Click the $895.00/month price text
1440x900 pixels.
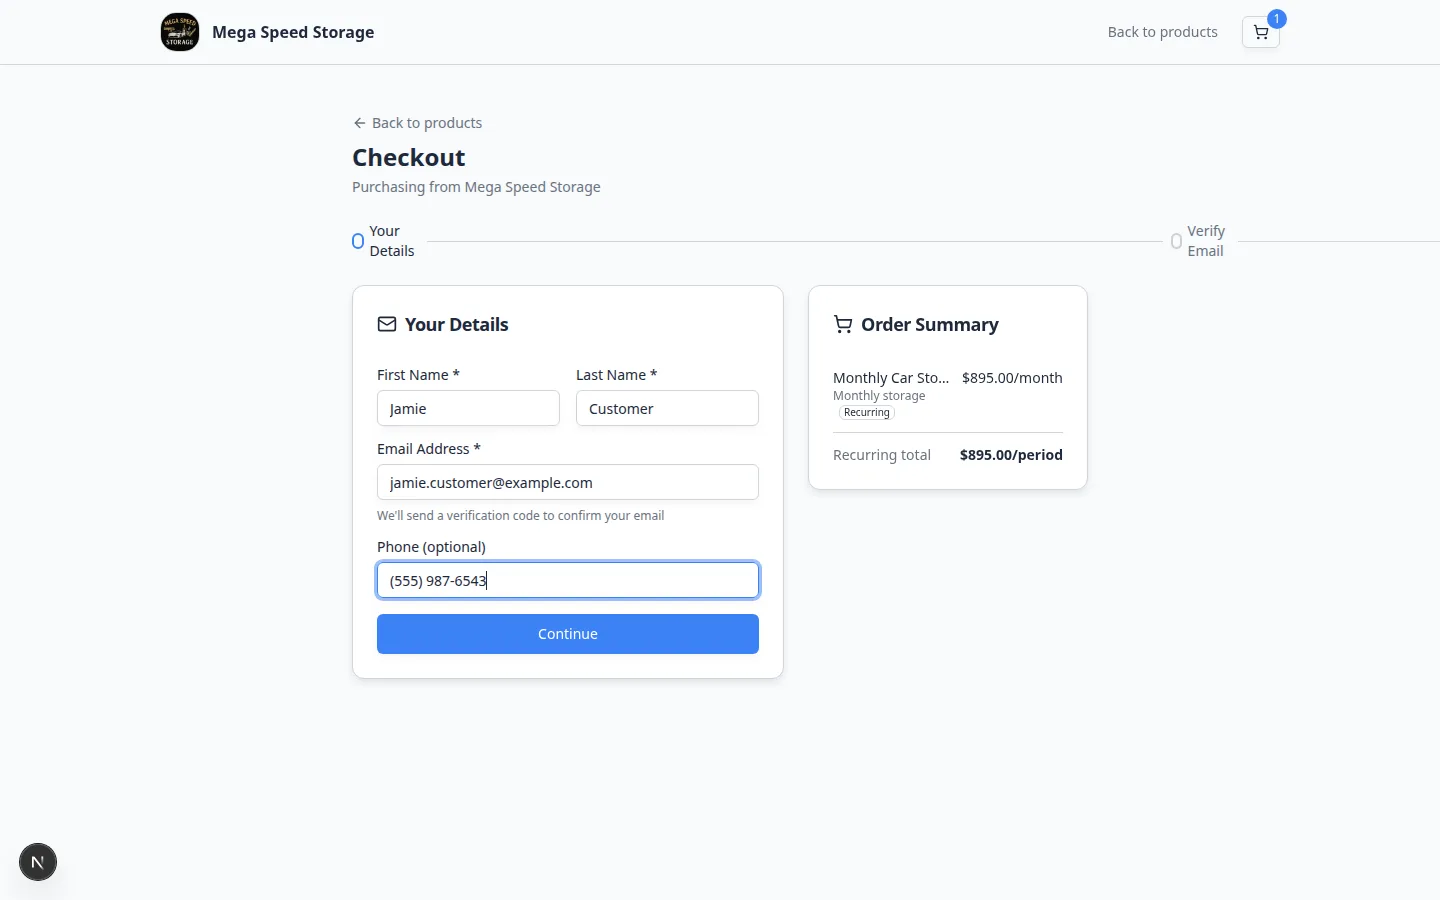[x=1012, y=378]
